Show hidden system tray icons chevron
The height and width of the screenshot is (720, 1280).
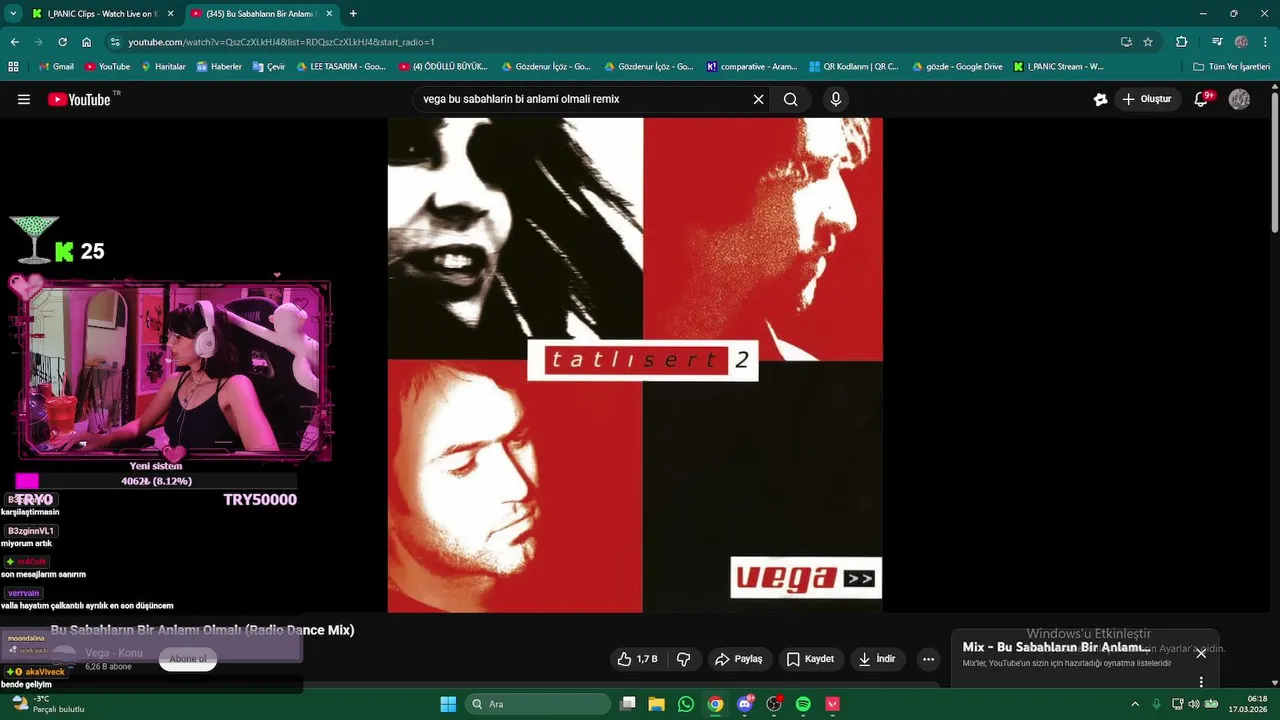tap(1135, 704)
